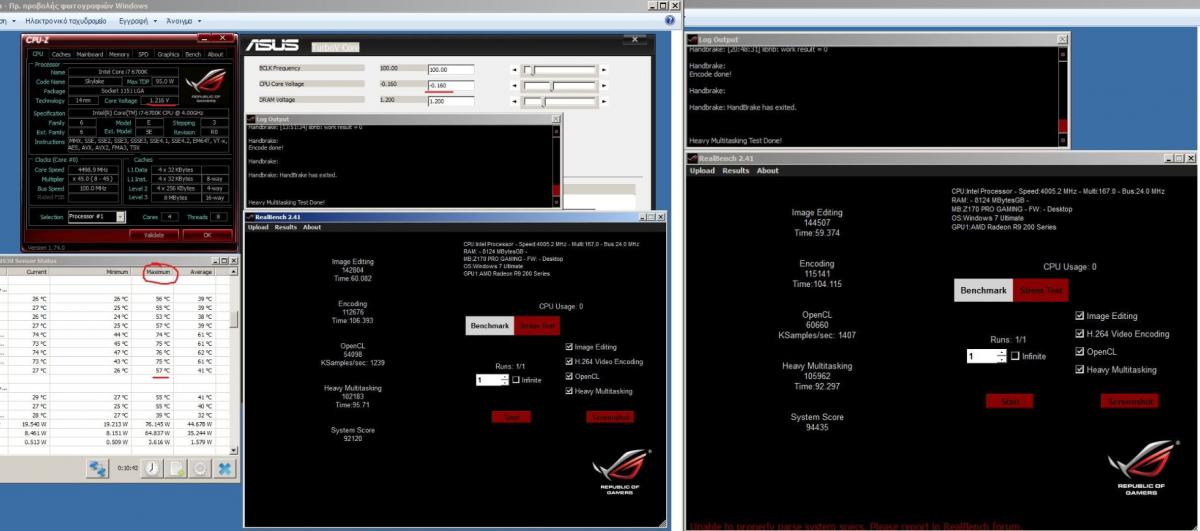This screenshot has height=531, width=1200.
Task: Switch to the SPD tab in CPU-Z
Action: point(143,54)
